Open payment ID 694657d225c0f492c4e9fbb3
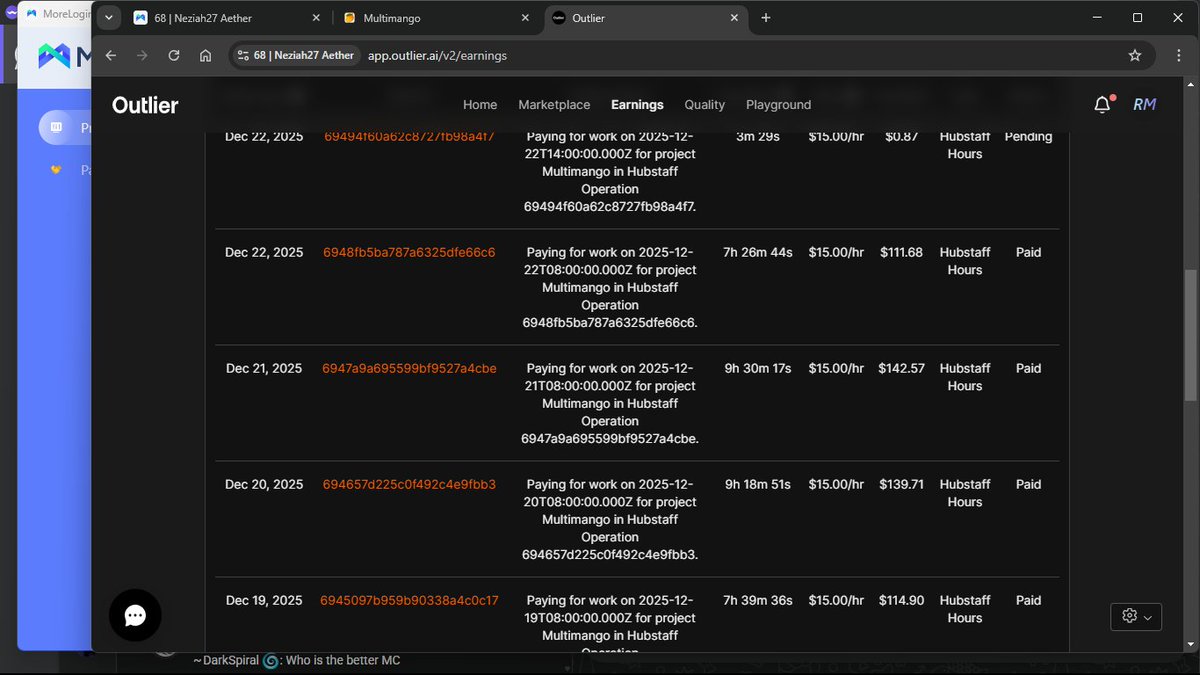Screen dimensions: 1200x675 [x=409, y=484]
